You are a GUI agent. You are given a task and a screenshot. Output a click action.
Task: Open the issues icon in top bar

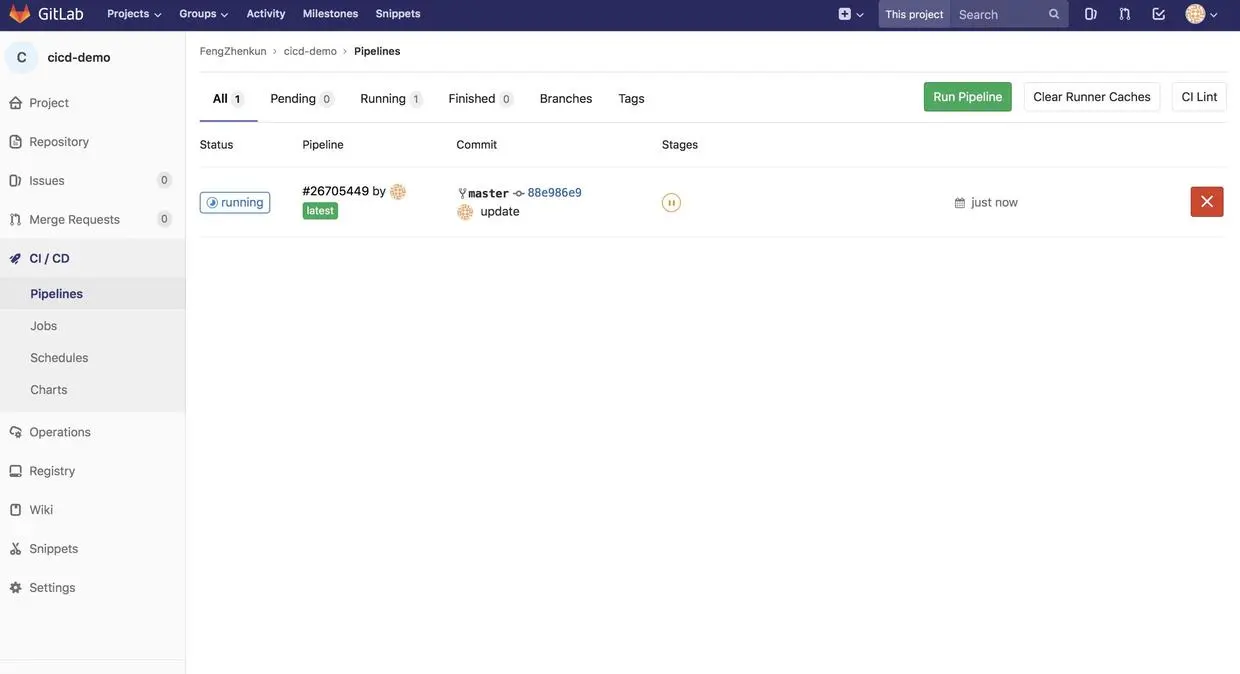click(x=1091, y=14)
